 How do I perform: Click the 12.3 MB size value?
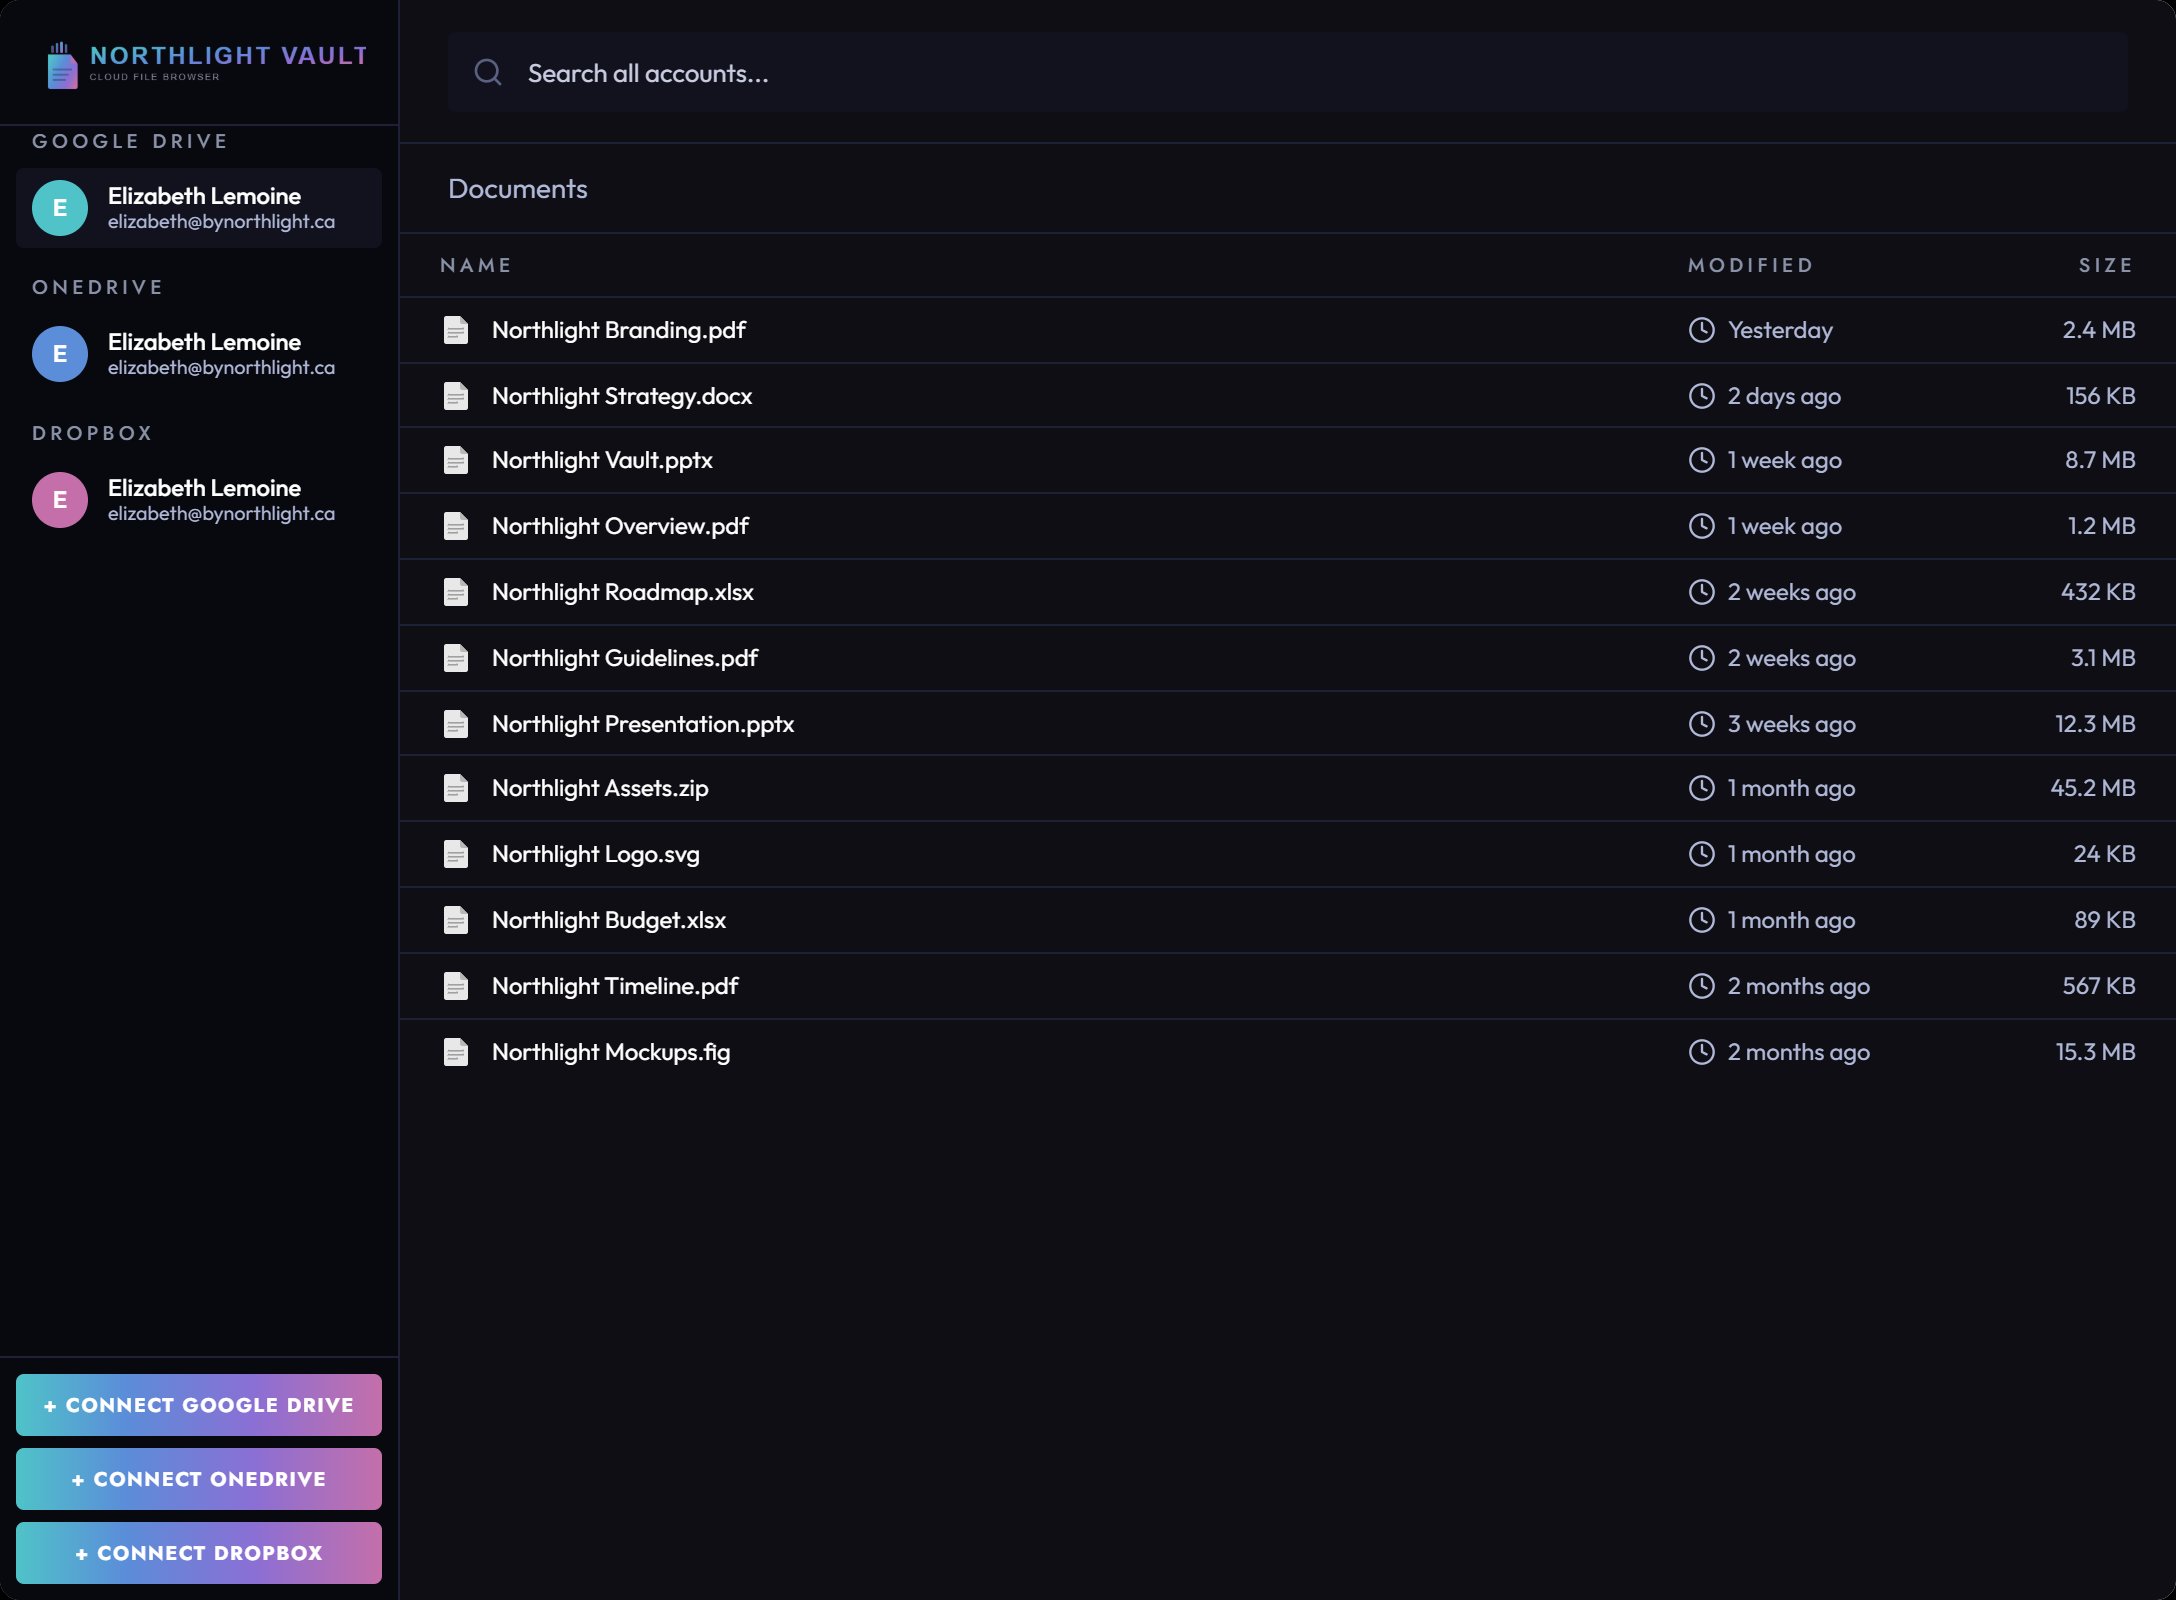2095,724
